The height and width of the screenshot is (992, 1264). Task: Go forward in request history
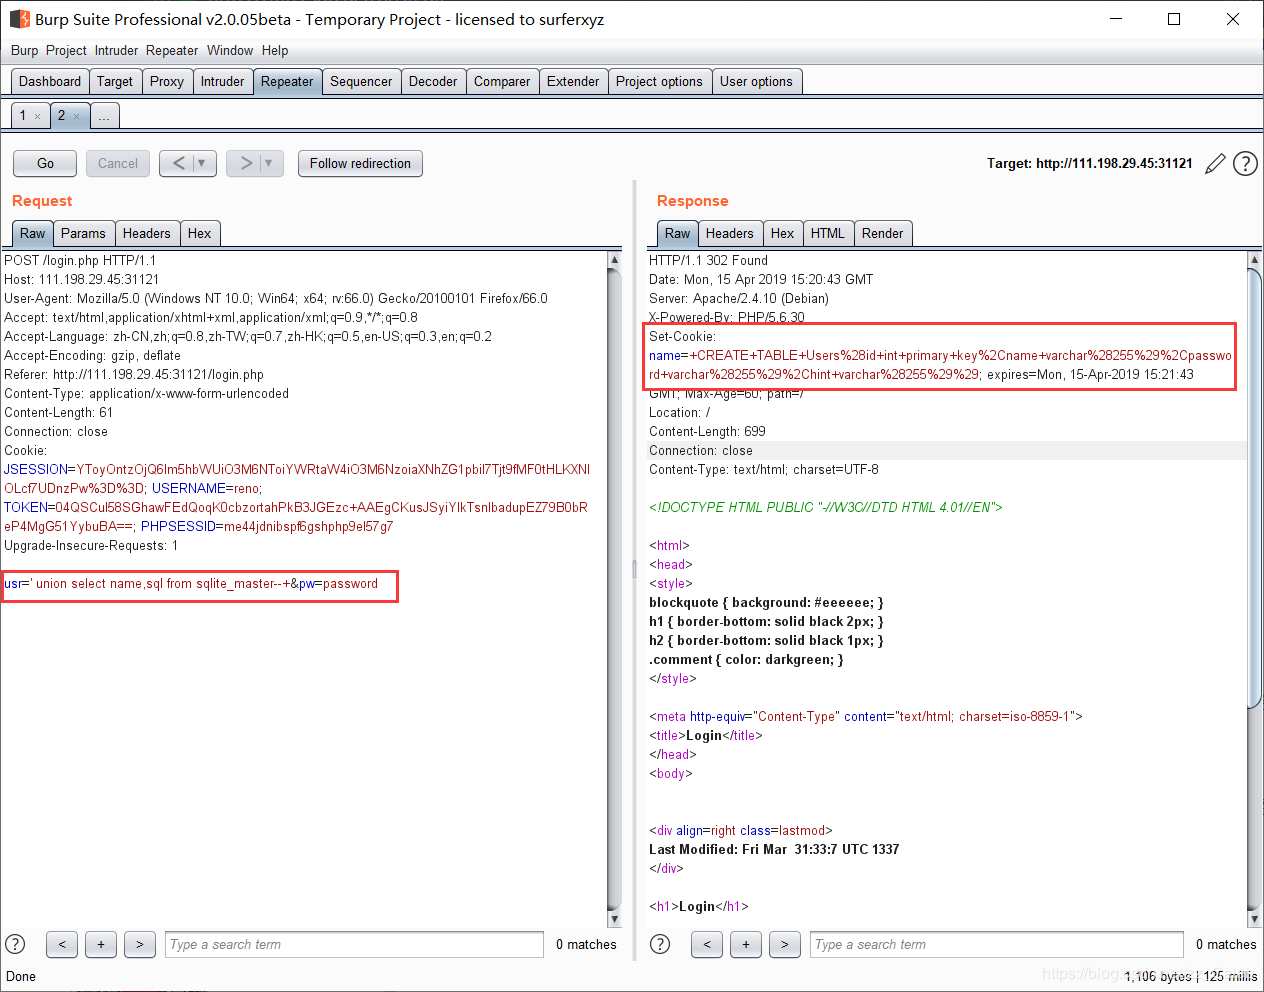tap(246, 163)
